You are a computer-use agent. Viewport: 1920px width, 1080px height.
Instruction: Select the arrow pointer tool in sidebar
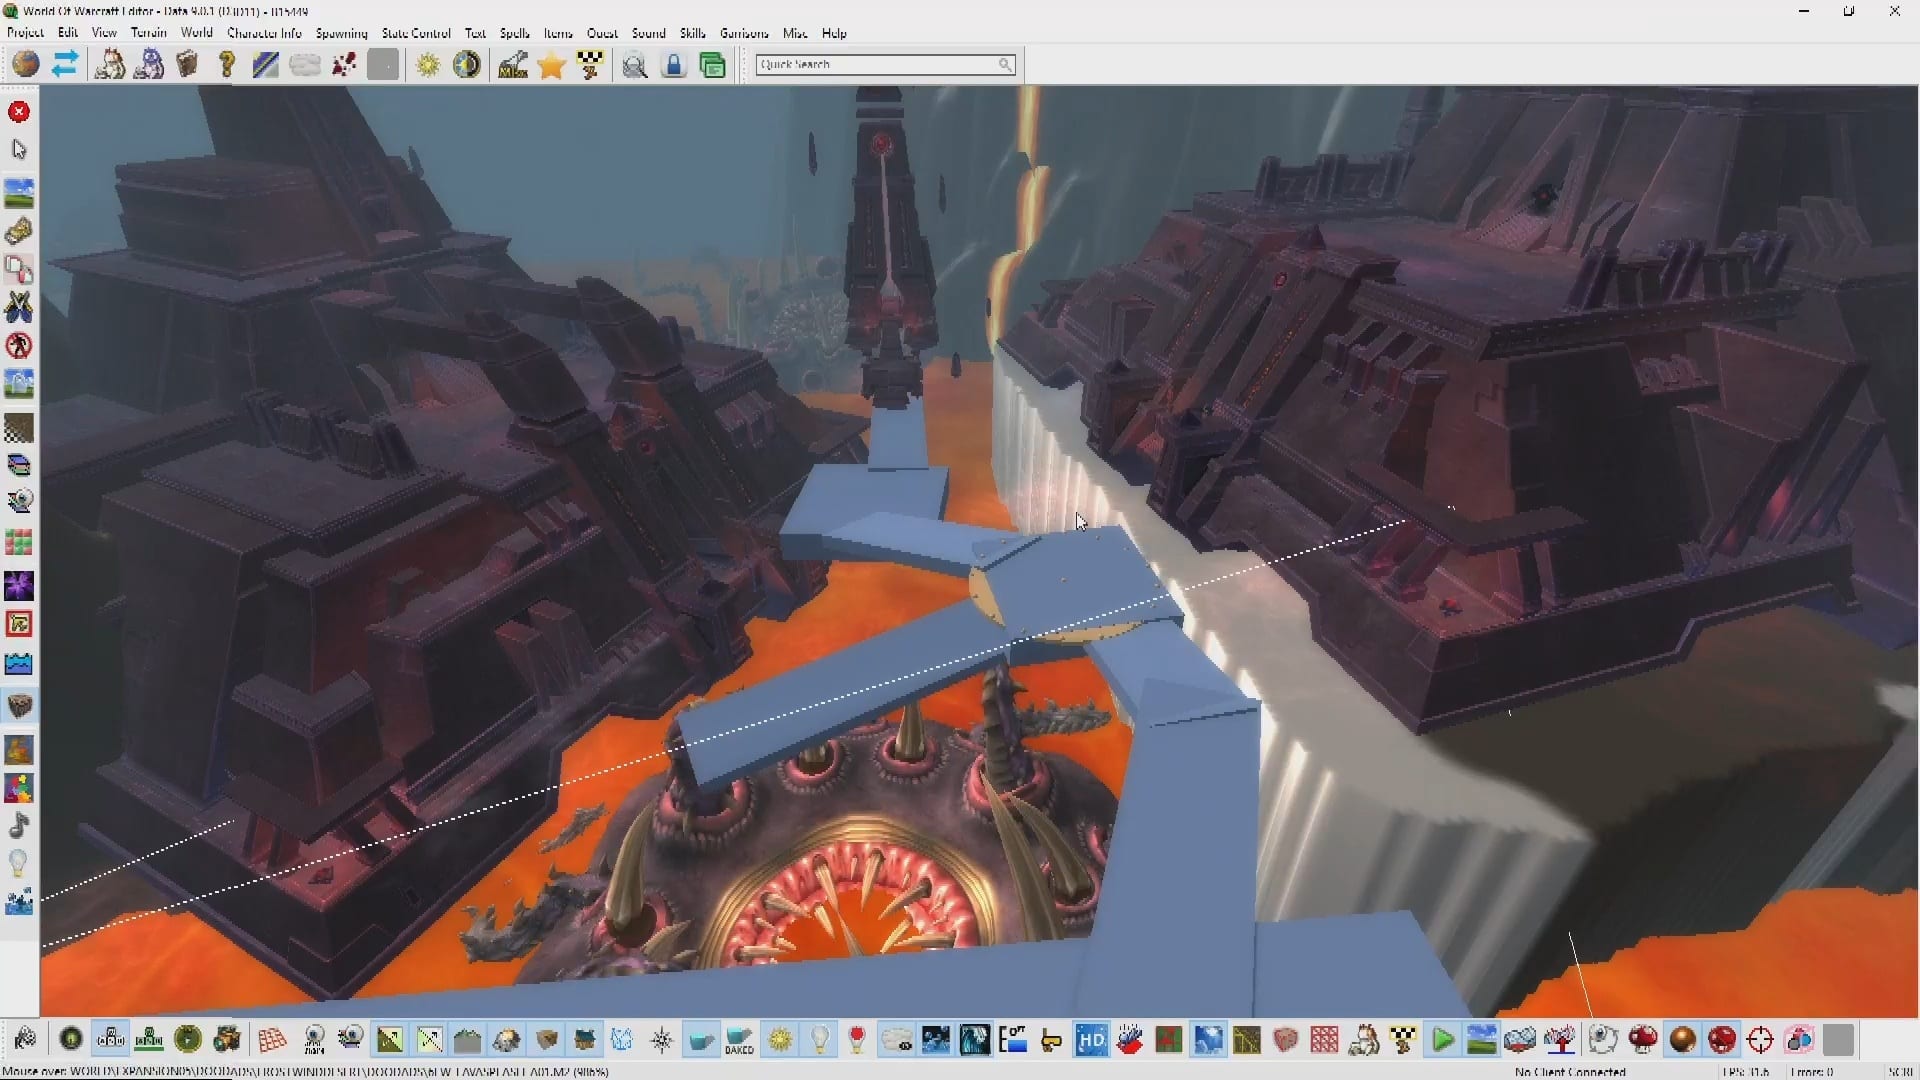pyautogui.click(x=19, y=150)
